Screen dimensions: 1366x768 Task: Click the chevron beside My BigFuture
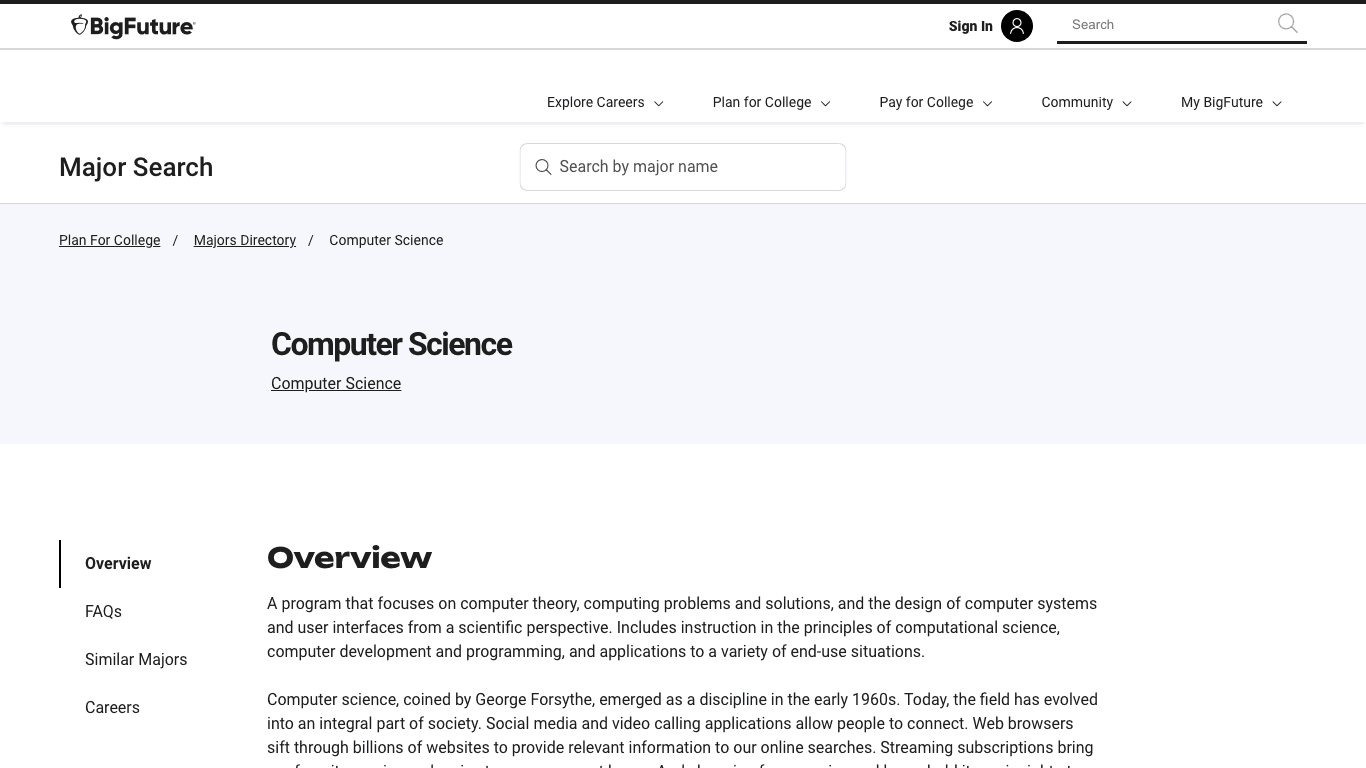pos(1276,104)
